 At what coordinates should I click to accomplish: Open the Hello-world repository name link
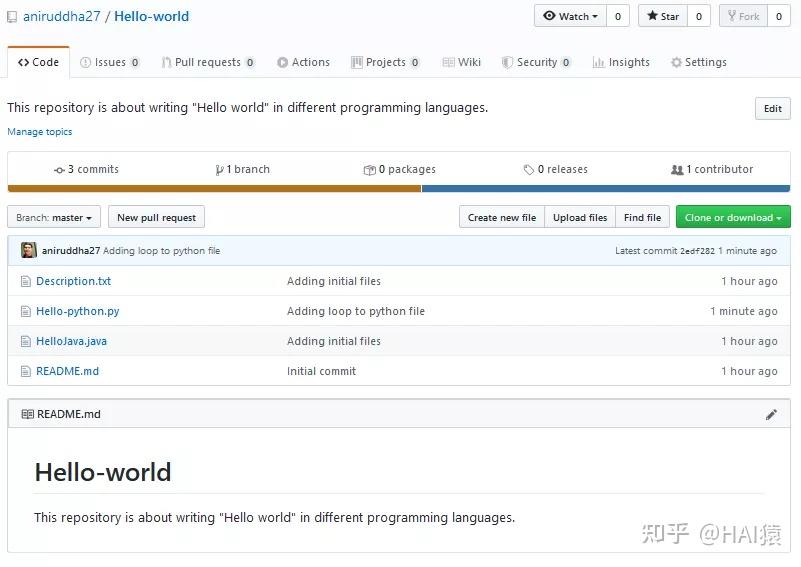[151, 16]
